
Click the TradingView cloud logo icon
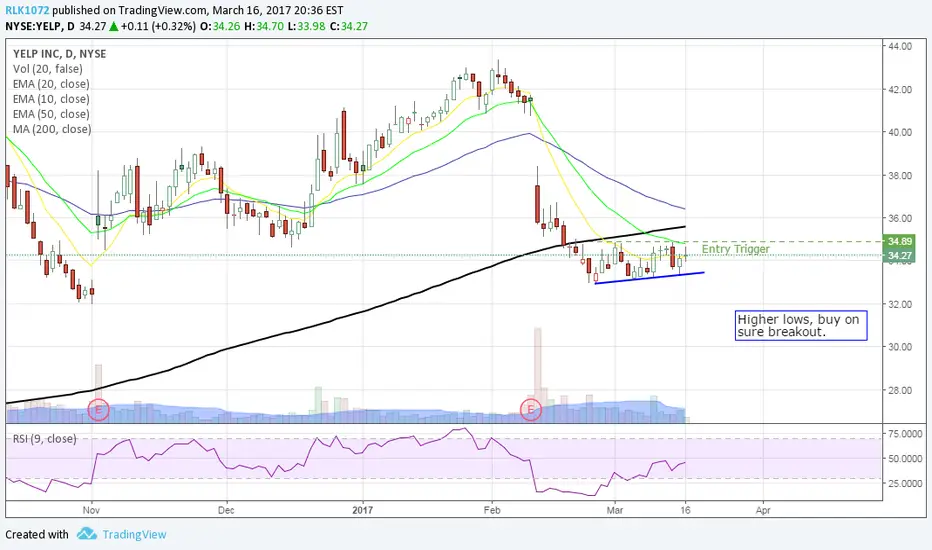pos(87,533)
